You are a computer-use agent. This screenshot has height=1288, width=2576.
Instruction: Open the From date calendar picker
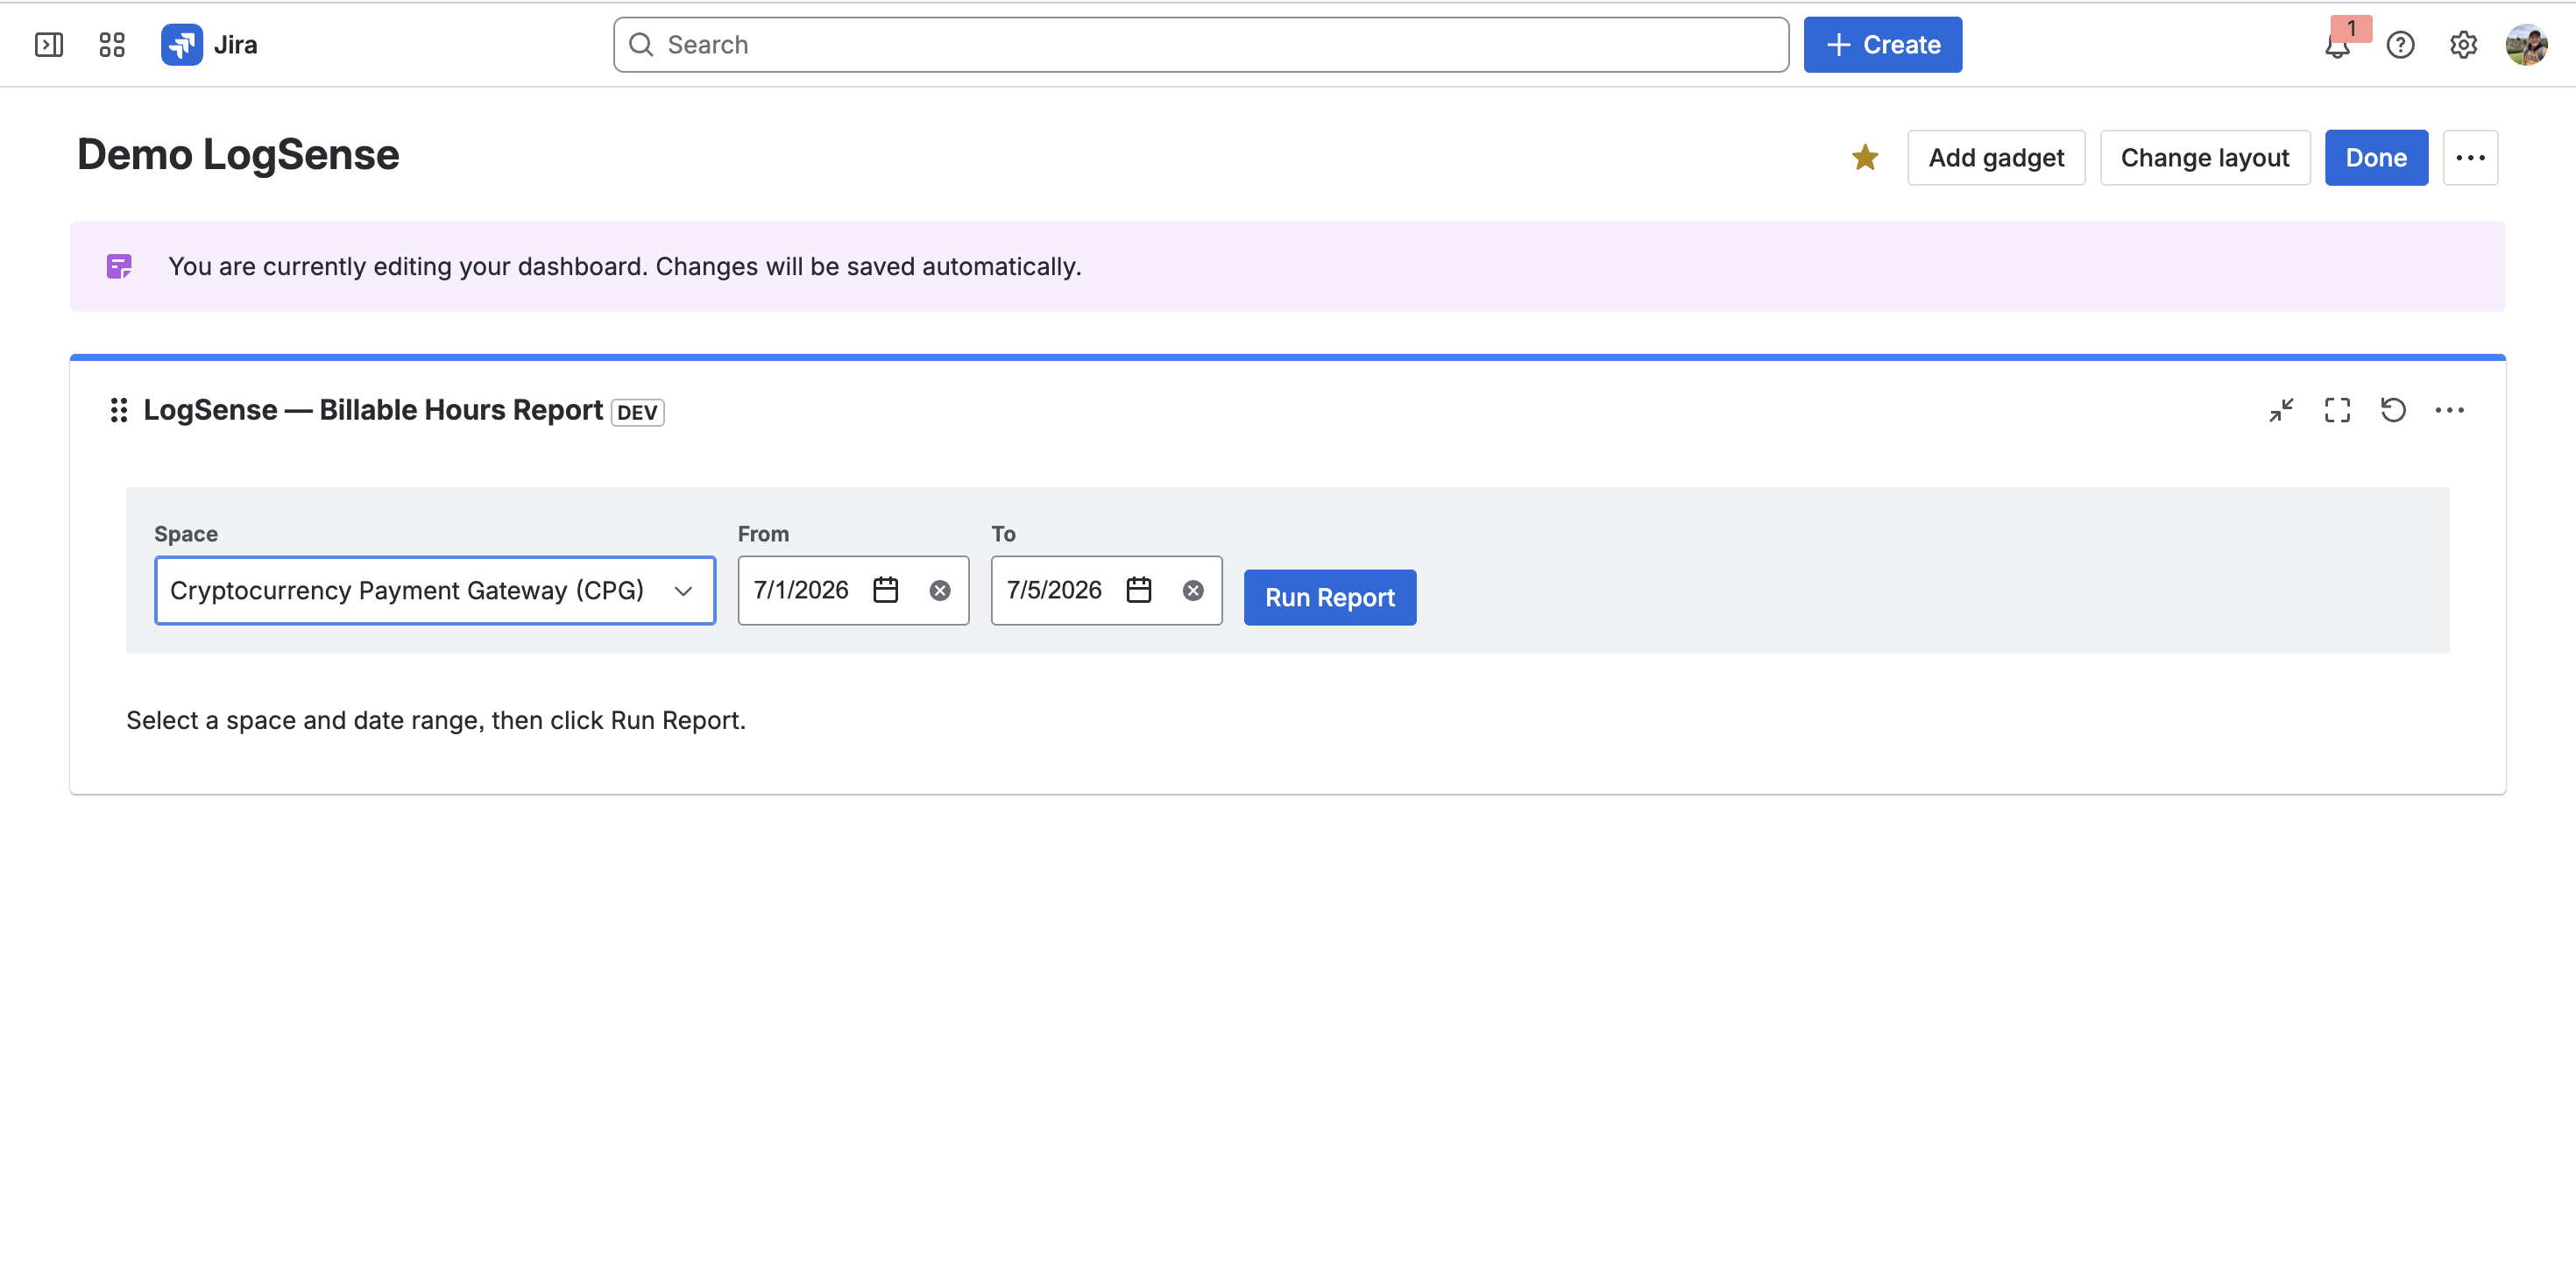tap(886, 590)
